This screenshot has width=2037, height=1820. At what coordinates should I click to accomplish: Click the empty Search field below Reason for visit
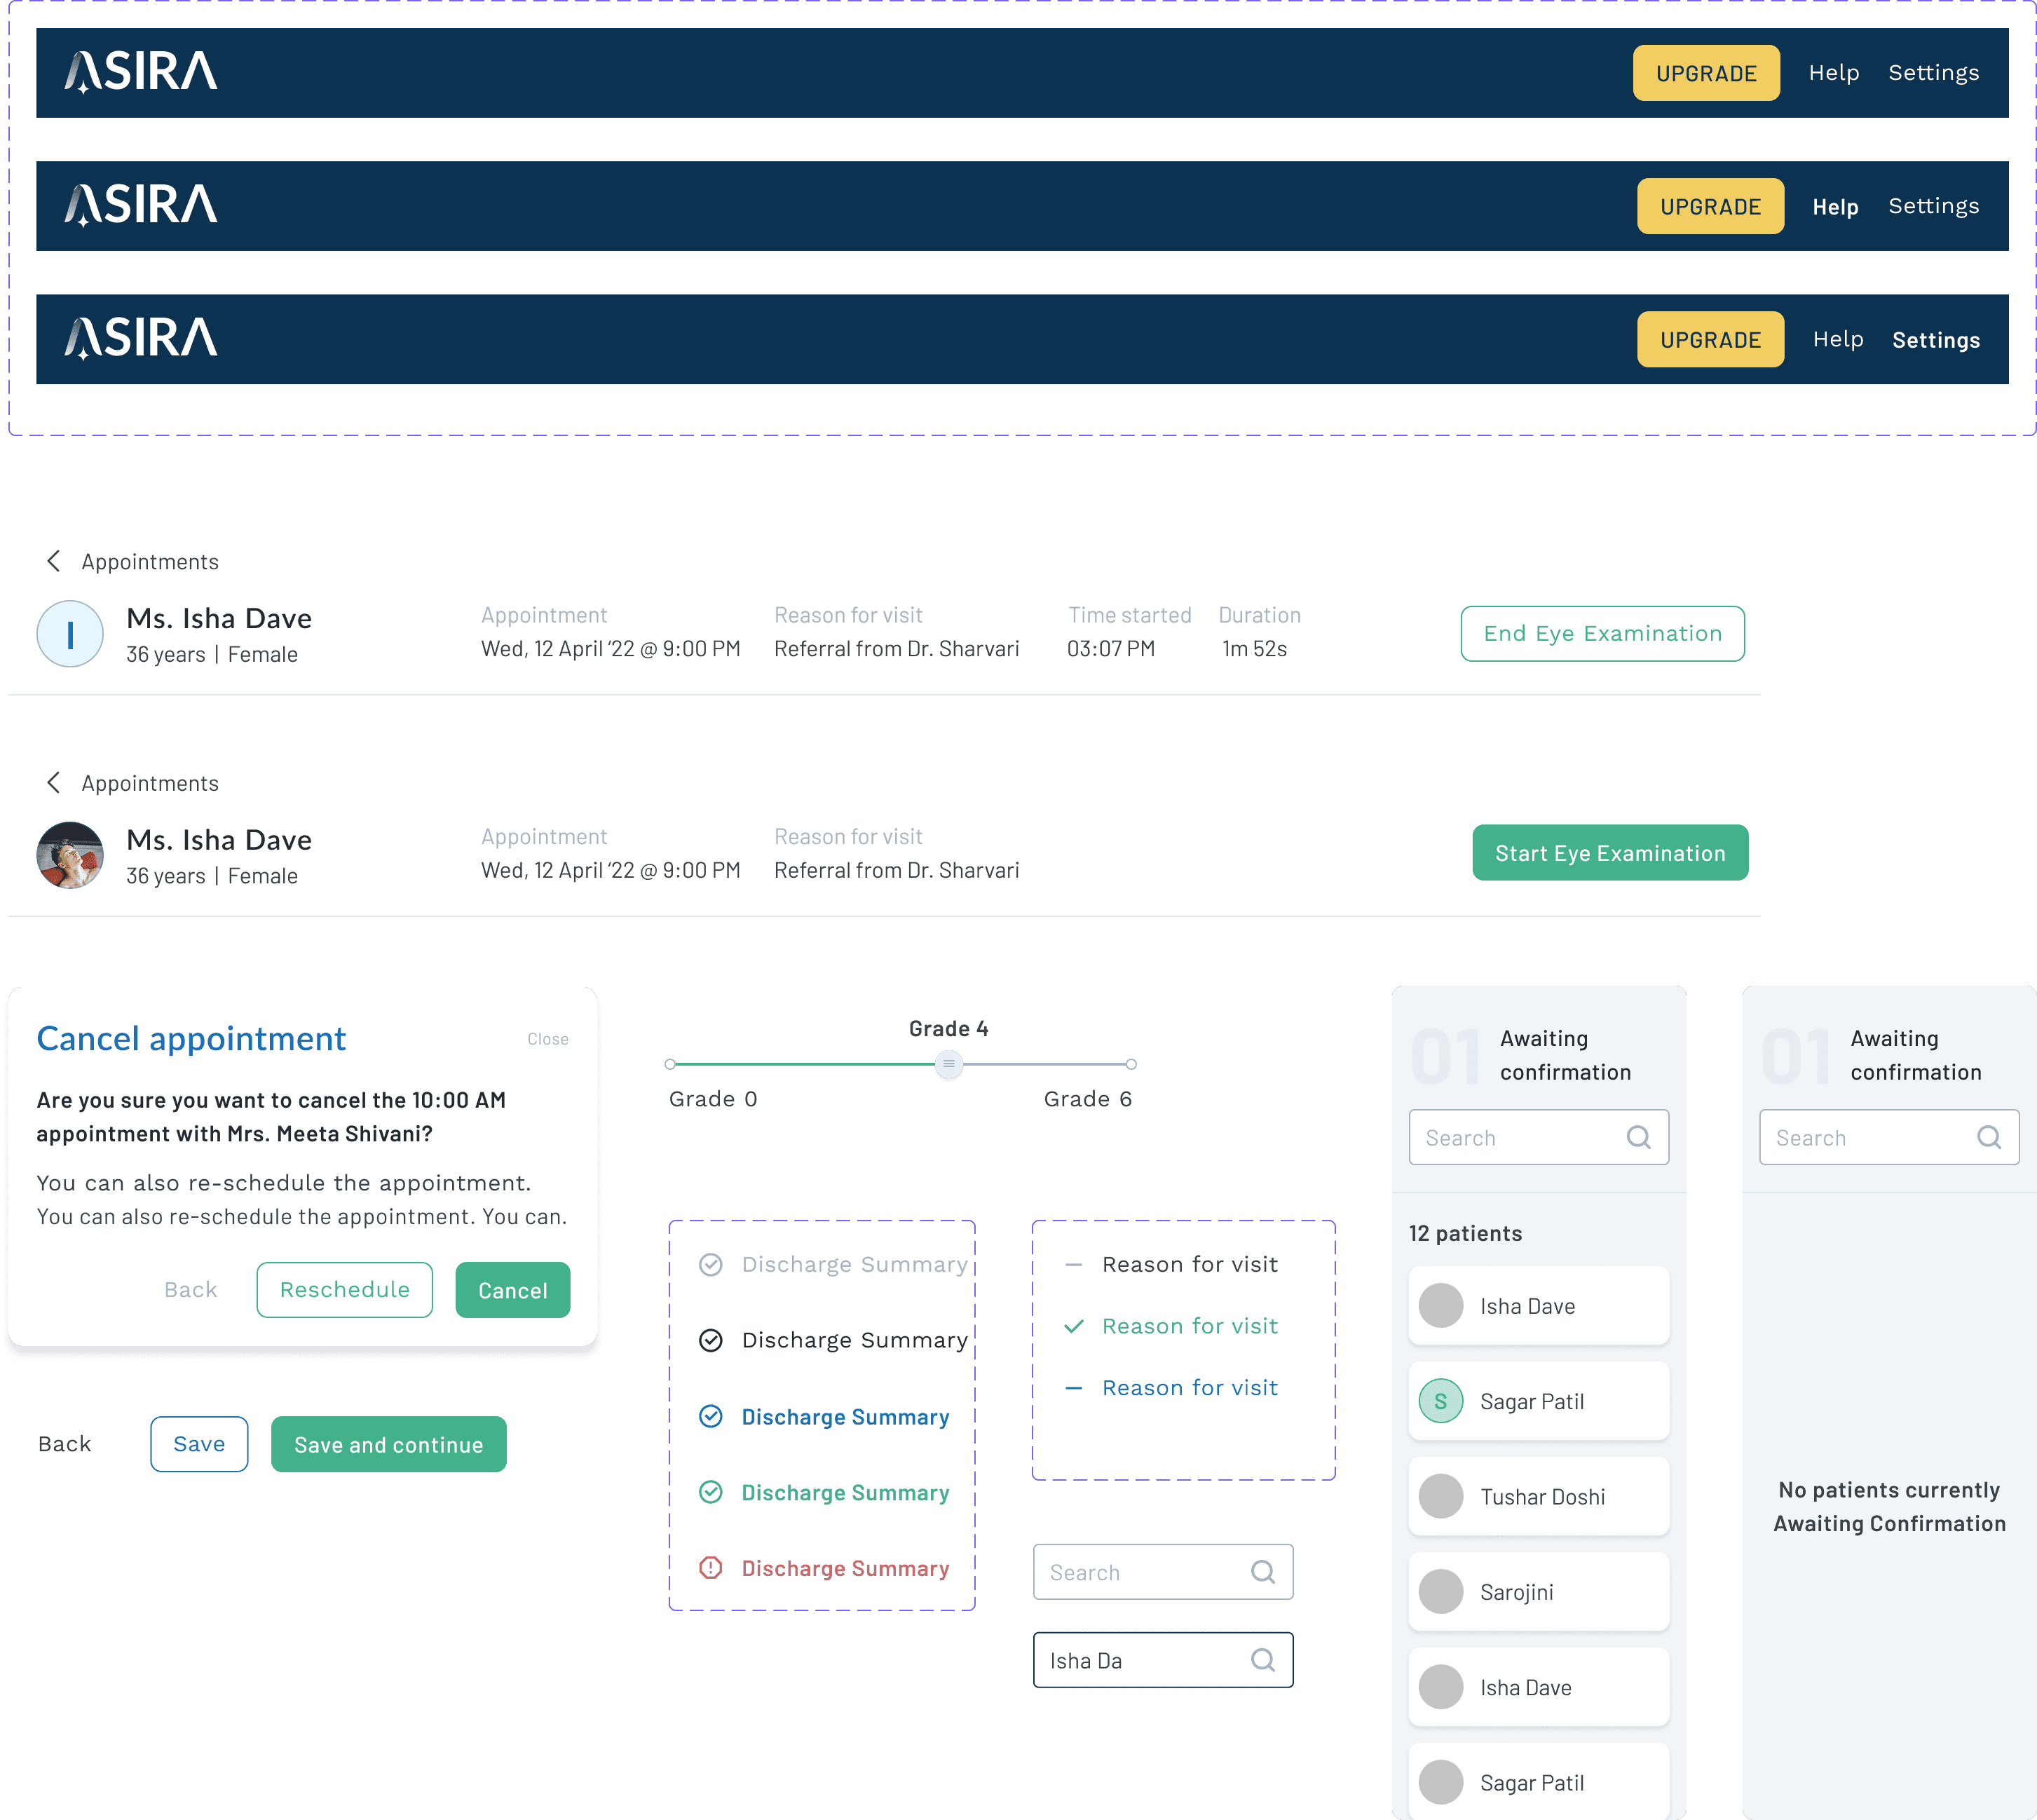(1140, 1572)
